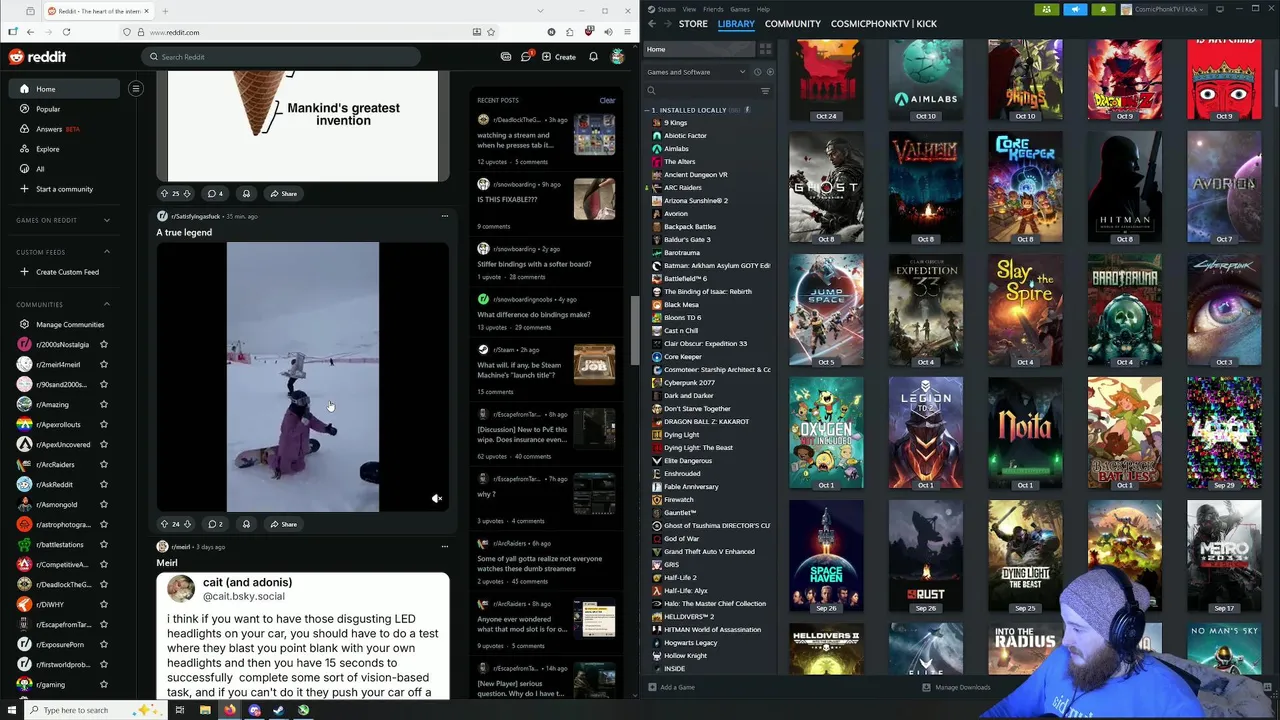Open Steam announcements megaphone button
1280x720 pixels.
(x=1075, y=9)
